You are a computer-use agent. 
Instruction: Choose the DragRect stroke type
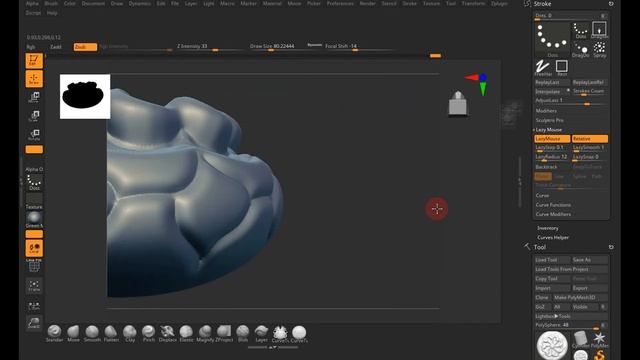[599, 30]
